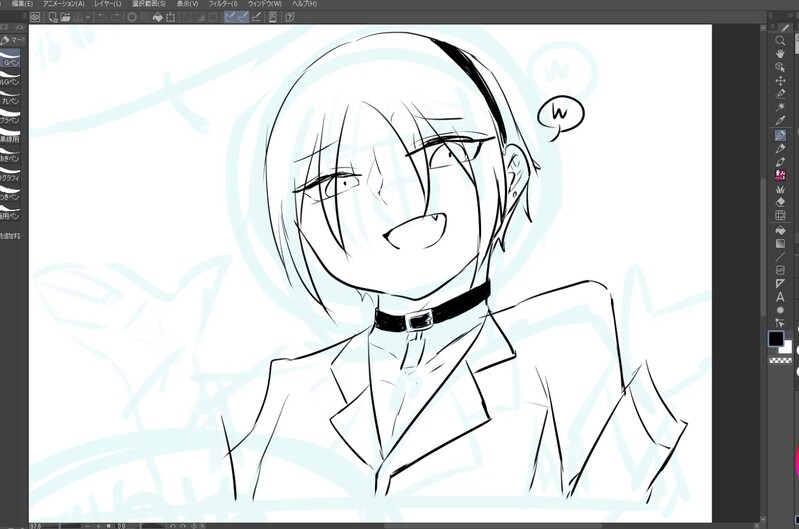Select the Zoom magnifier tool
This screenshot has width=799, height=529.
click(x=780, y=40)
